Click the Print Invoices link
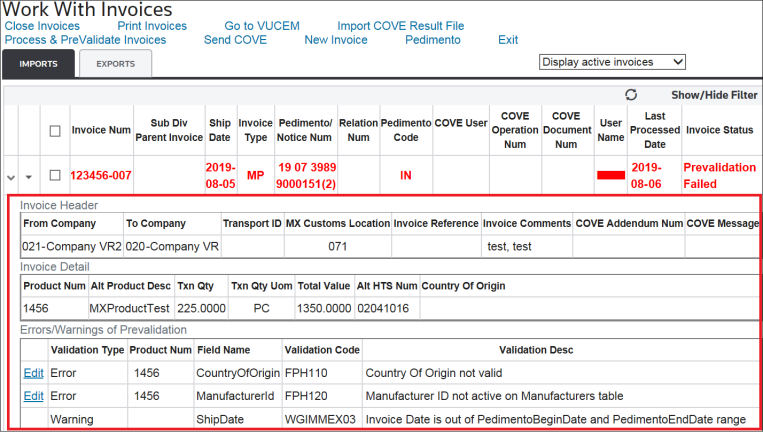The height and width of the screenshot is (432, 763). click(x=152, y=26)
